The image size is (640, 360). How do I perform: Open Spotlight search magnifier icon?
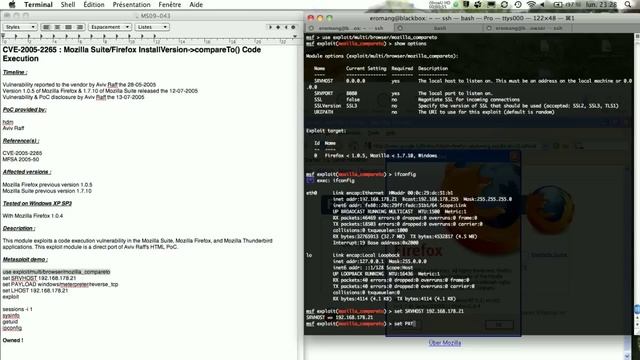[x=628, y=4]
